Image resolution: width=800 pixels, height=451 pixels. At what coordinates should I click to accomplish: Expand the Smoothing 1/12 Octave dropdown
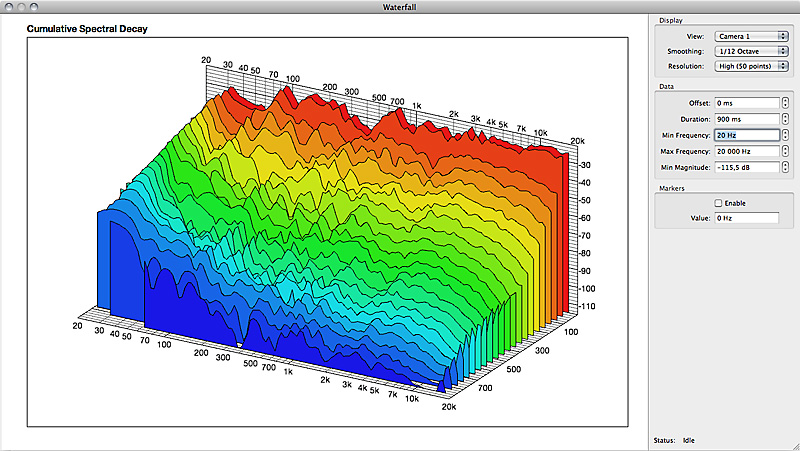point(751,51)
